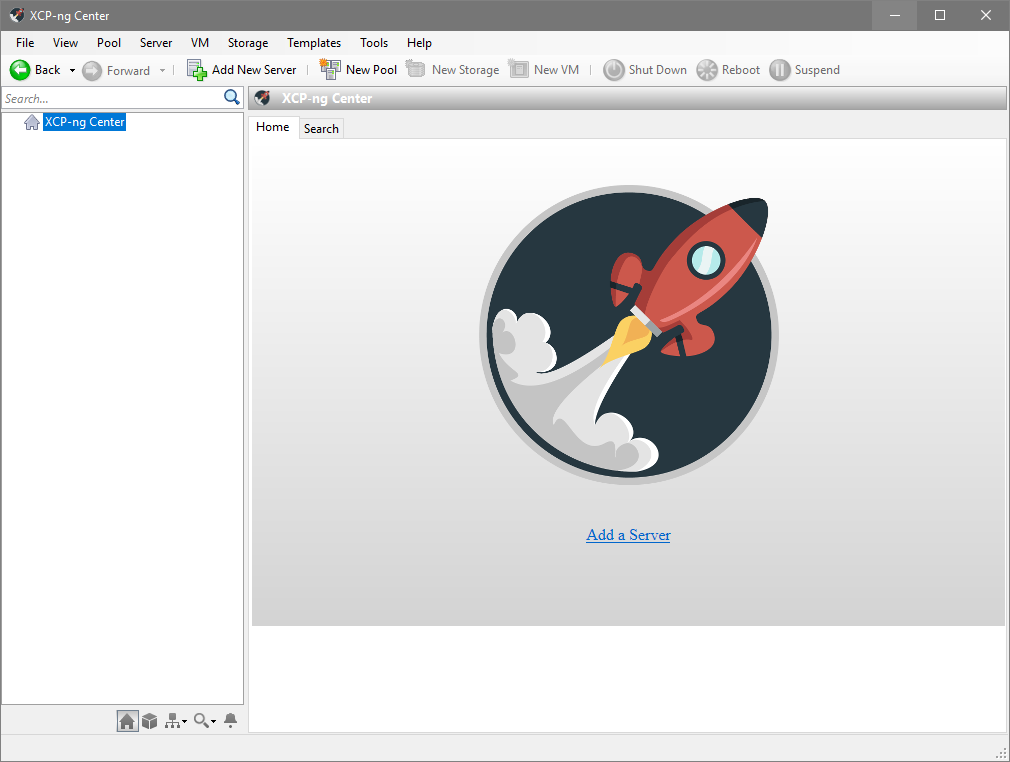This screenshot has height=762, width=1010.
Task: Open the Notifications bell icon
Action: (x=231, y=721)
